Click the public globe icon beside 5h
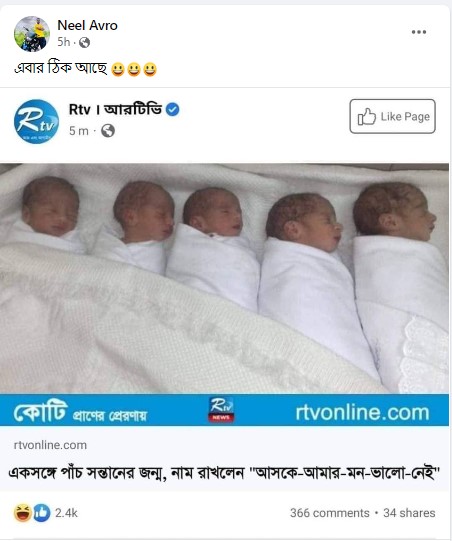452x541 pixels. pos(85,42)
